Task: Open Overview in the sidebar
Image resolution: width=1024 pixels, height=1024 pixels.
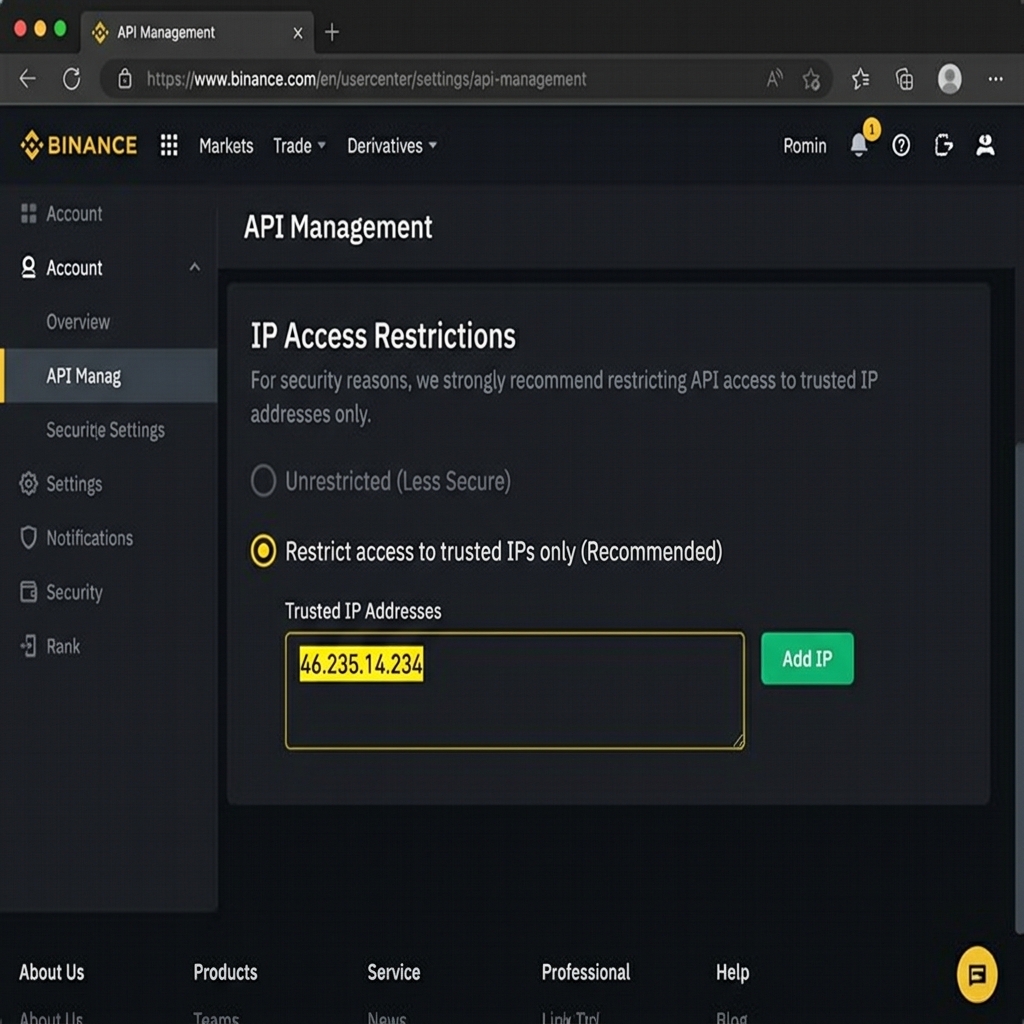Action: coord(78,321)
